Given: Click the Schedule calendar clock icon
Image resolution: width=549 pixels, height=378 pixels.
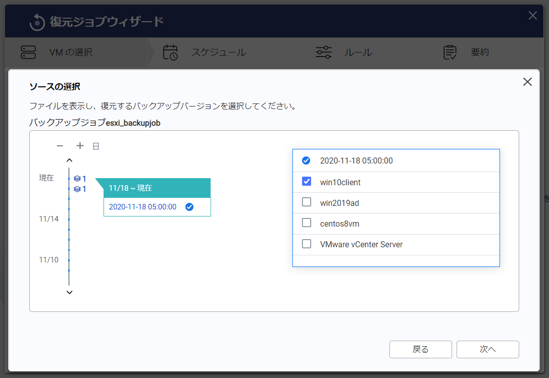Looking at the screenshot, I should [170, 52].
